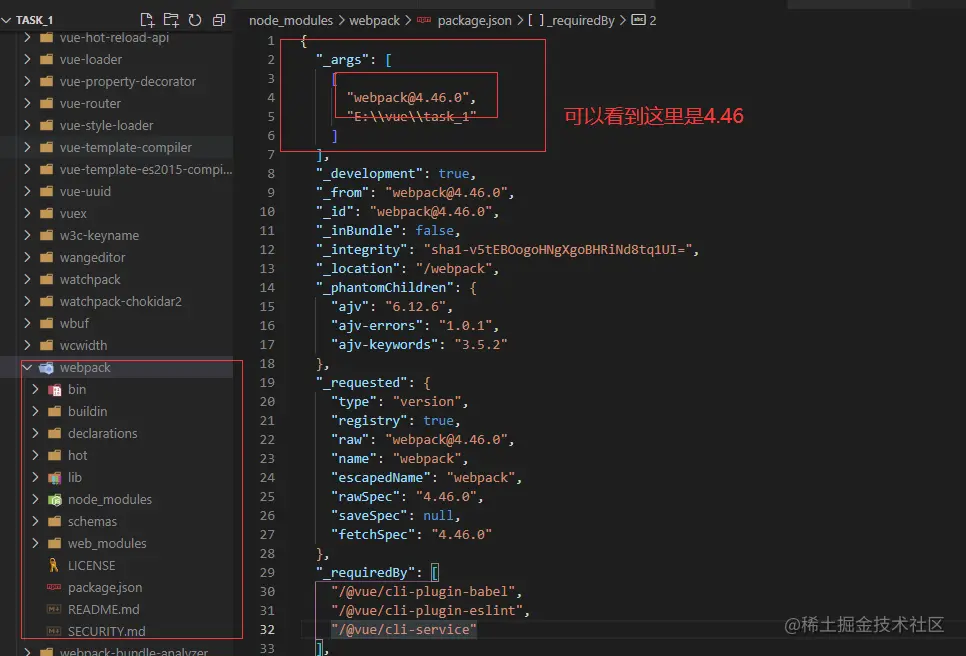Expand the declarations folder chevron
966x656 pixels.
click(x=35, y=434)
